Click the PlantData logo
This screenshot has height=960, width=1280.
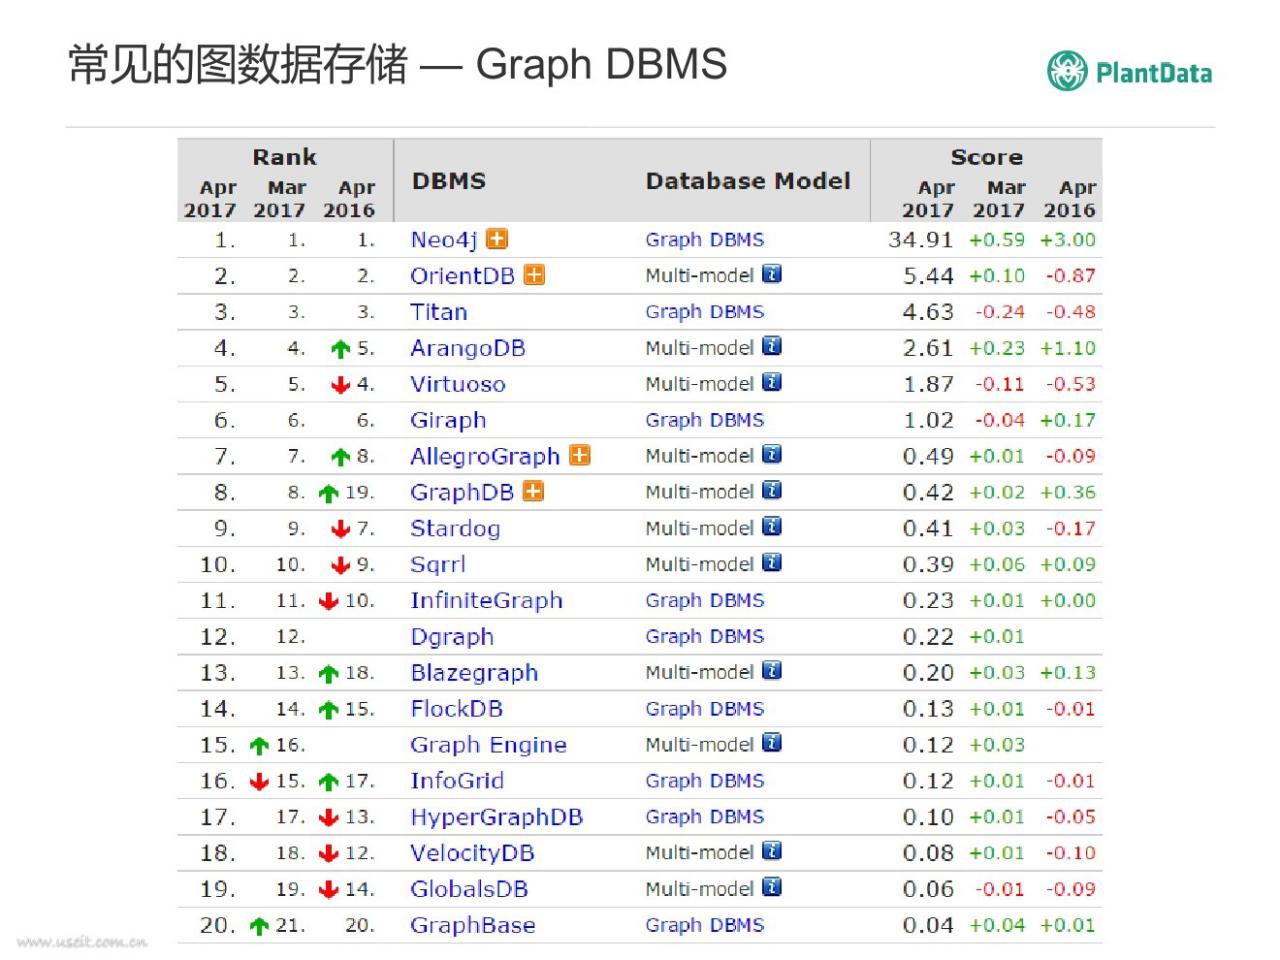(x=1130, y=71)
